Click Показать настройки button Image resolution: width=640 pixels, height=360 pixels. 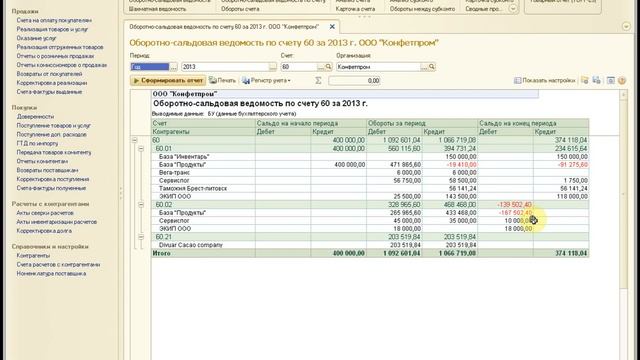point(544,81)
